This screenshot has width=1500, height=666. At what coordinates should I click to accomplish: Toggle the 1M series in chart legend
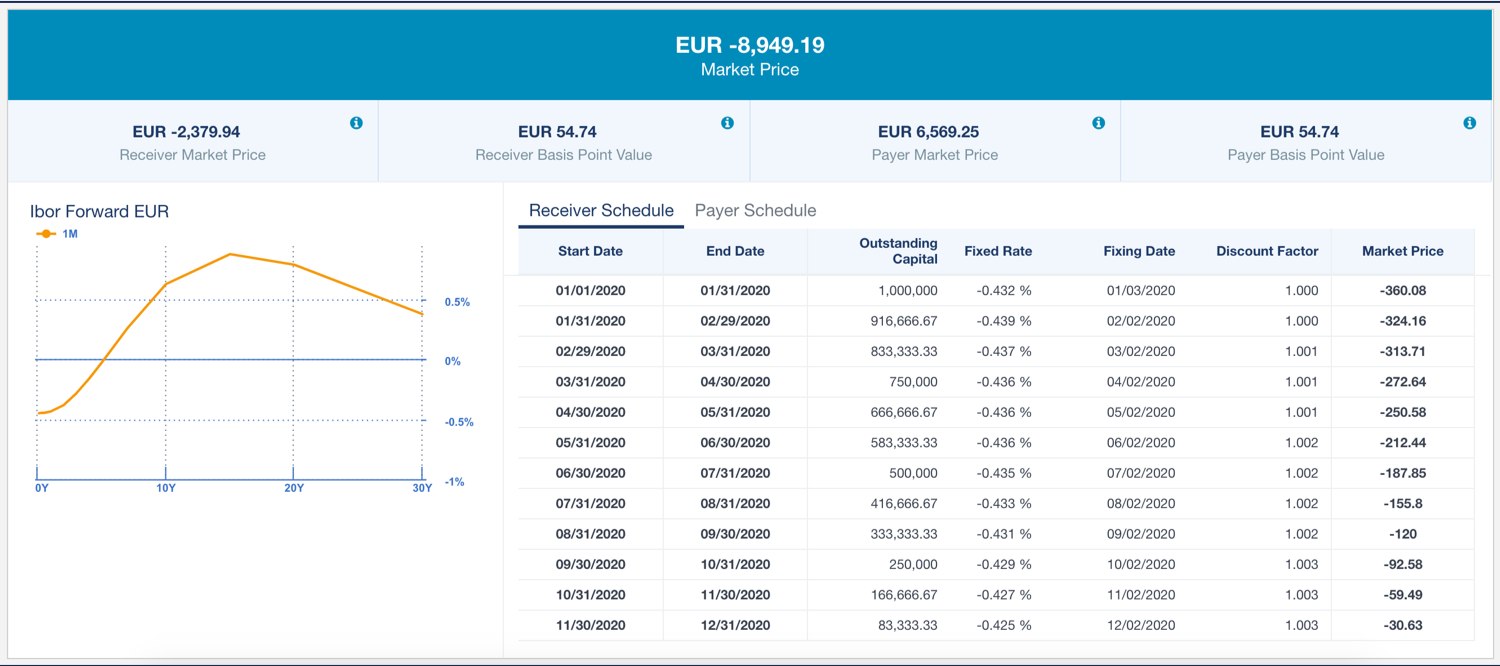[60, 233]
